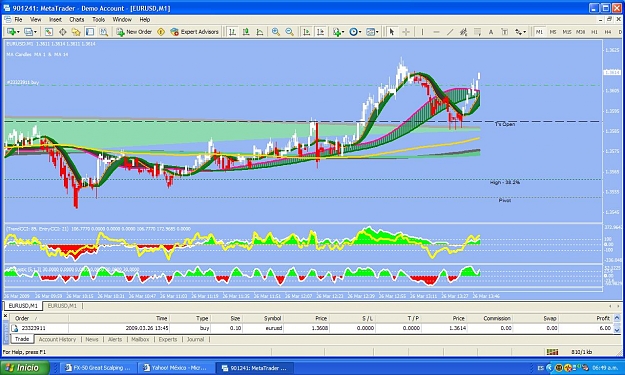Switch to bar chart mode
This screenshot has width=625, height=375.
pyautogui.click(x=232, y=32)
